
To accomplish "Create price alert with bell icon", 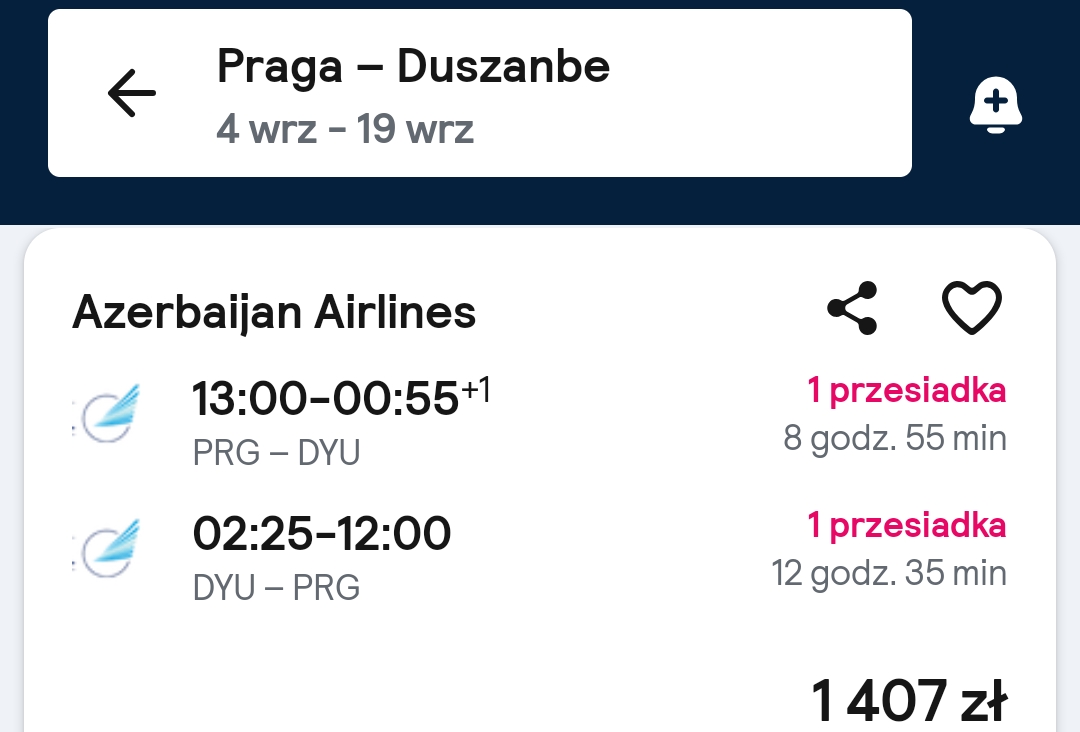I will pos(995,105).
